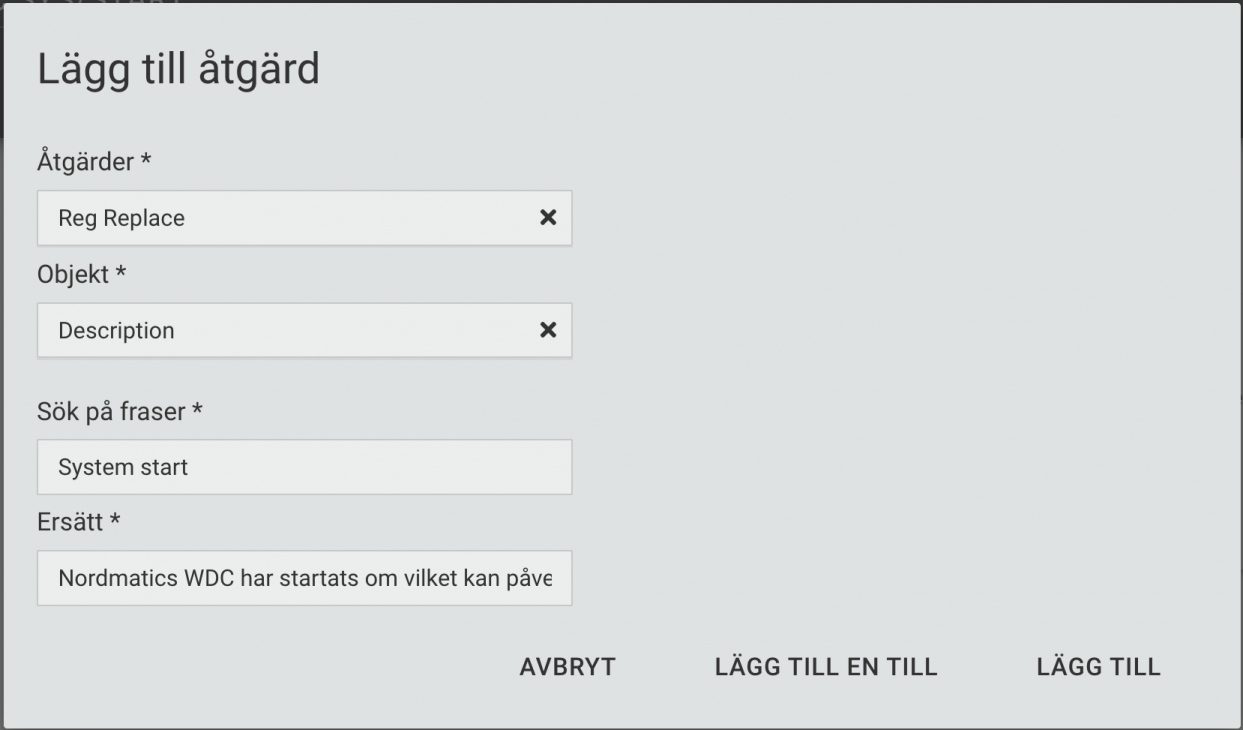Click the Description value in Objekt
The image size is (1243, 730).
point(116,330)
